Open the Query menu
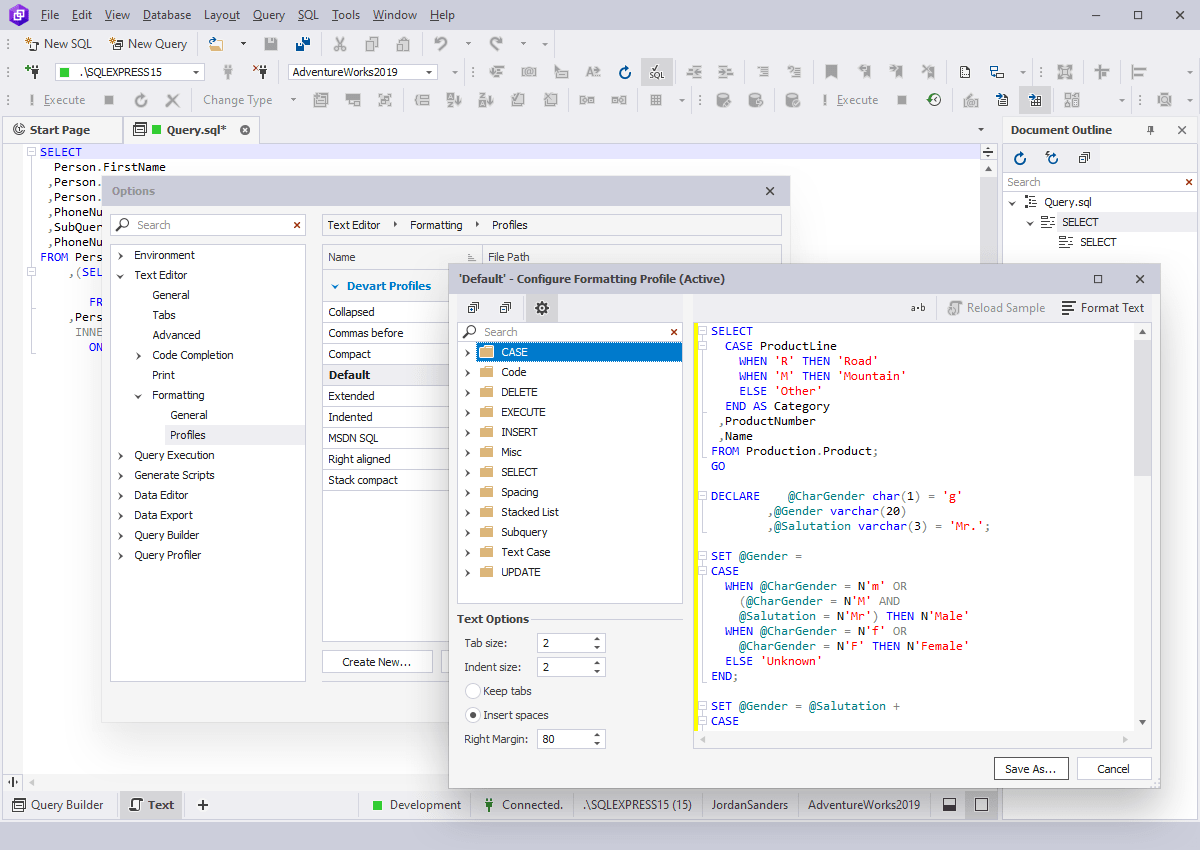The height and width of the screenshot is (850, 1200). coord(268,14)
